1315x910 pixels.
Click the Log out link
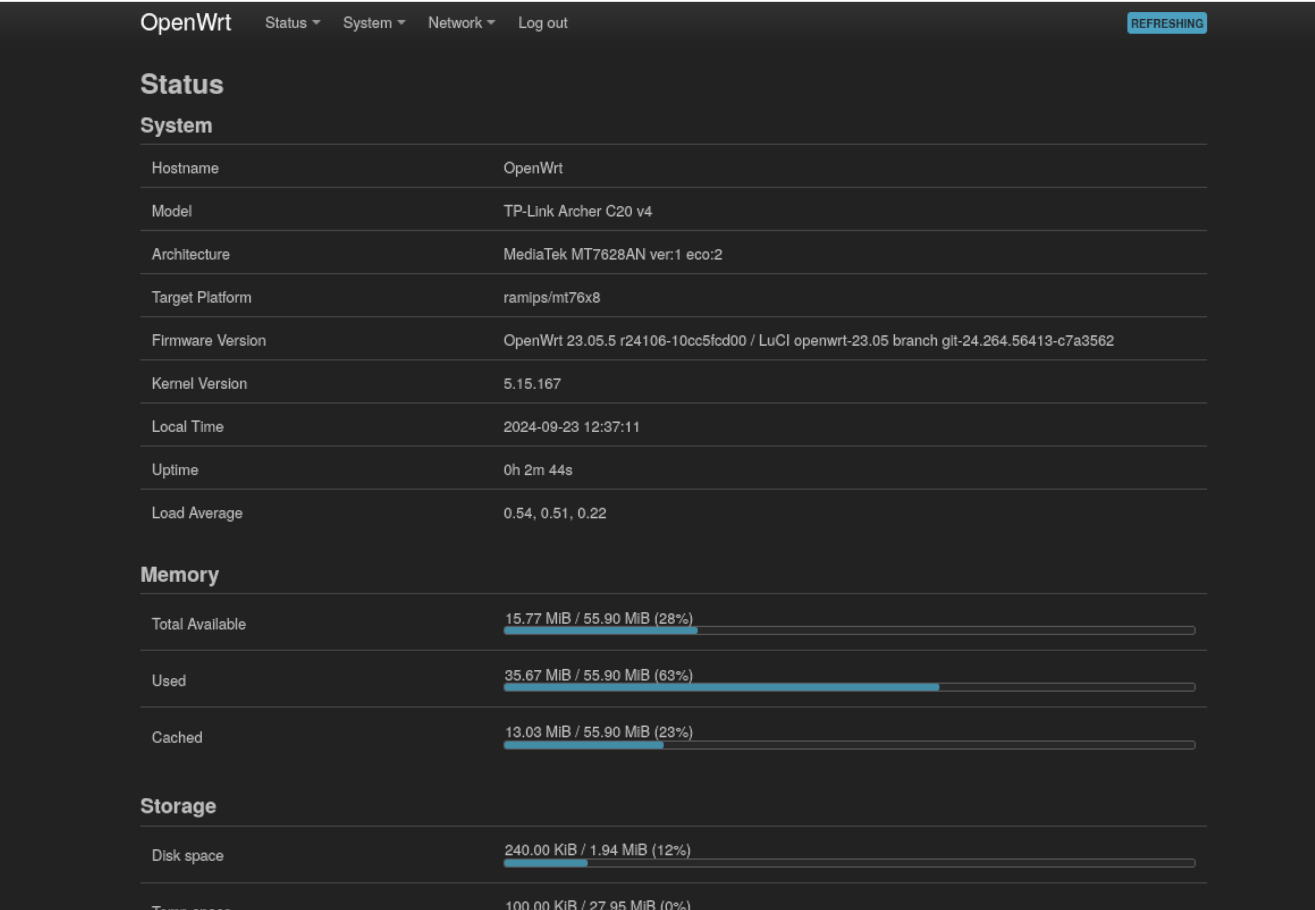click(x=543, y=23)
